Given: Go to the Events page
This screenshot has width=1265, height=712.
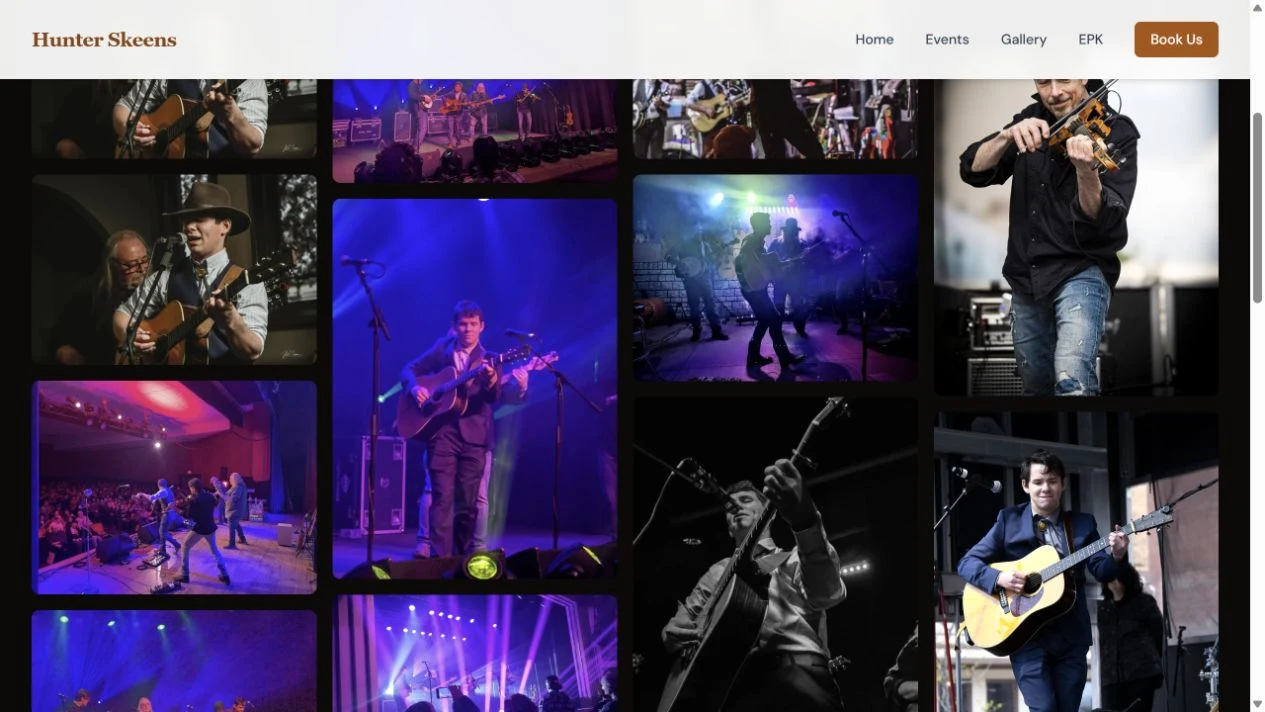Looking at the screenshot, I should tap(947, 39).
